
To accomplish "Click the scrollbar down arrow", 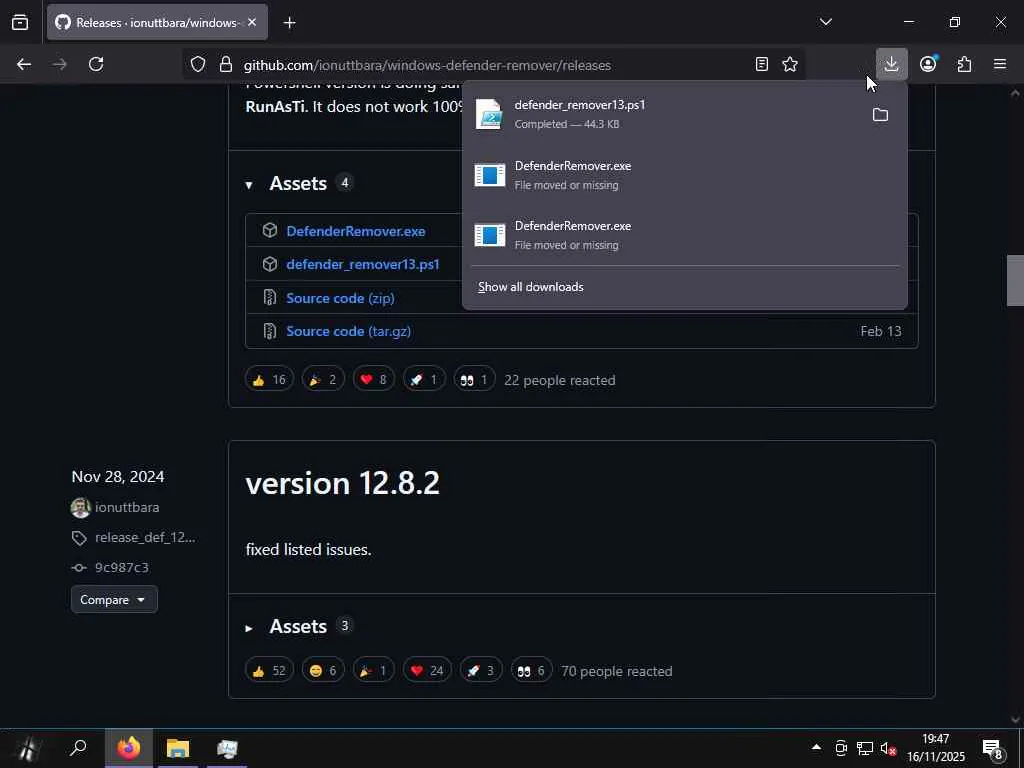I will (1015, 720).
